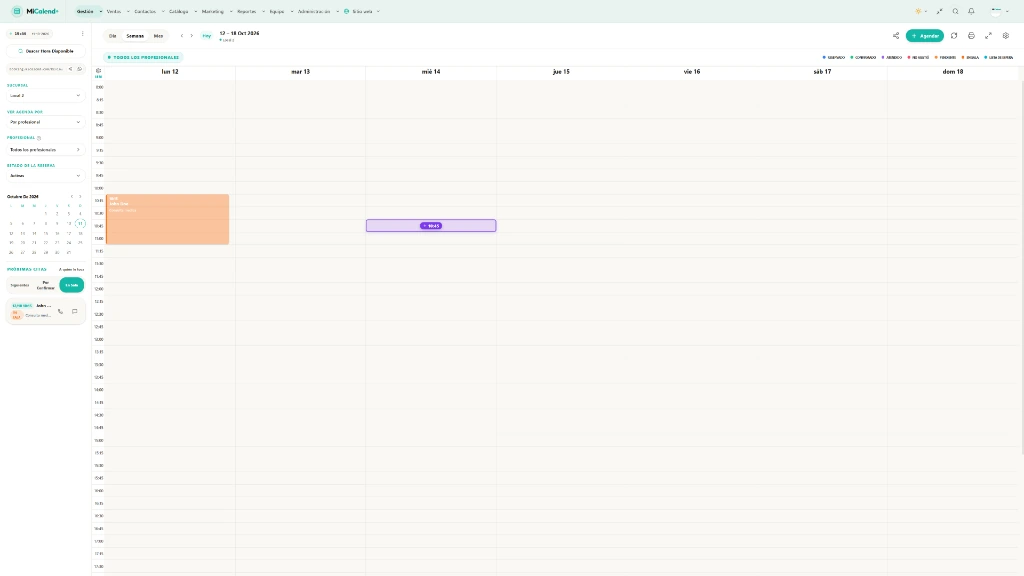Click the Lista de espera legend item
The width and height of the screenshot is (1024, 576).
[x=999, y=57]
